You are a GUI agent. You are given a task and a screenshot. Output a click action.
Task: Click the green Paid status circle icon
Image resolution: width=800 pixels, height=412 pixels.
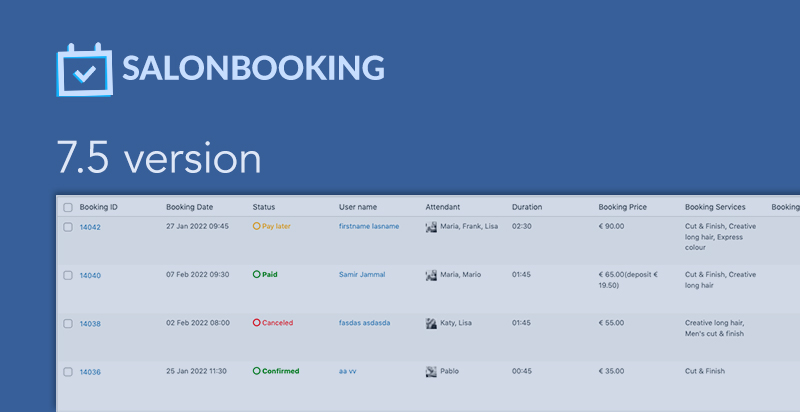point(257,274)
